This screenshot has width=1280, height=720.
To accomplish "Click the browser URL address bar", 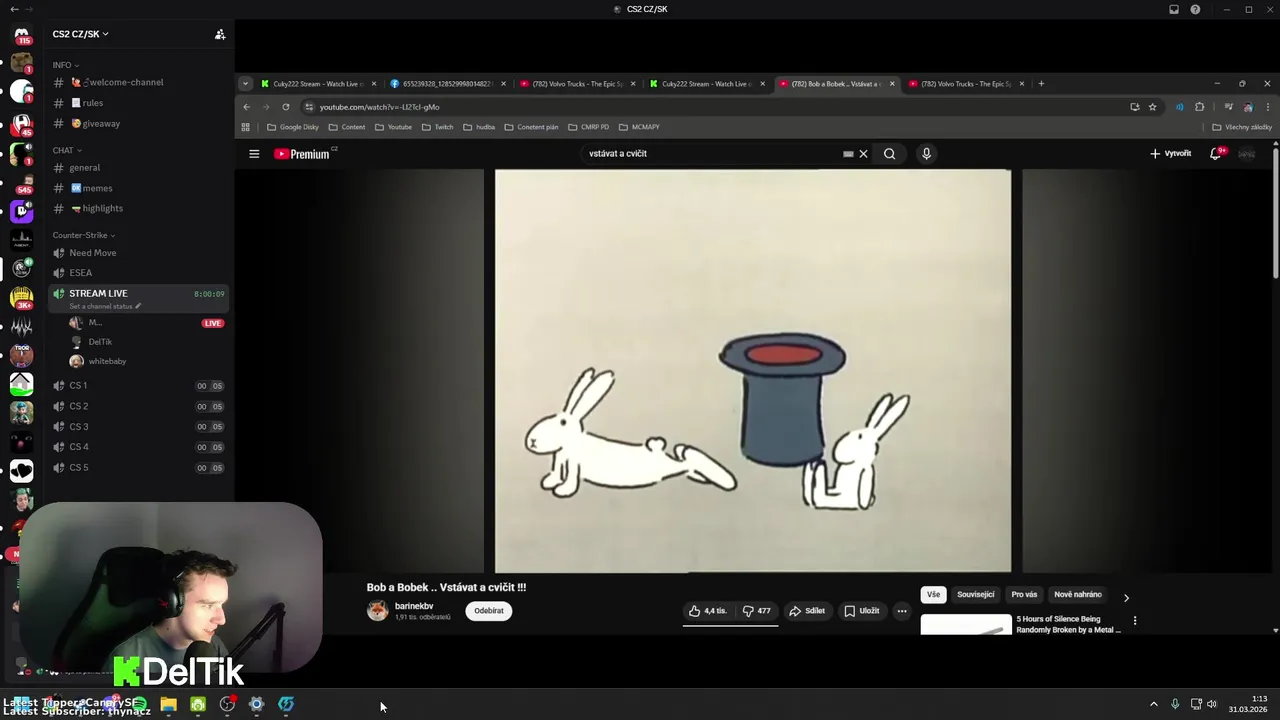I will point(720,107).
